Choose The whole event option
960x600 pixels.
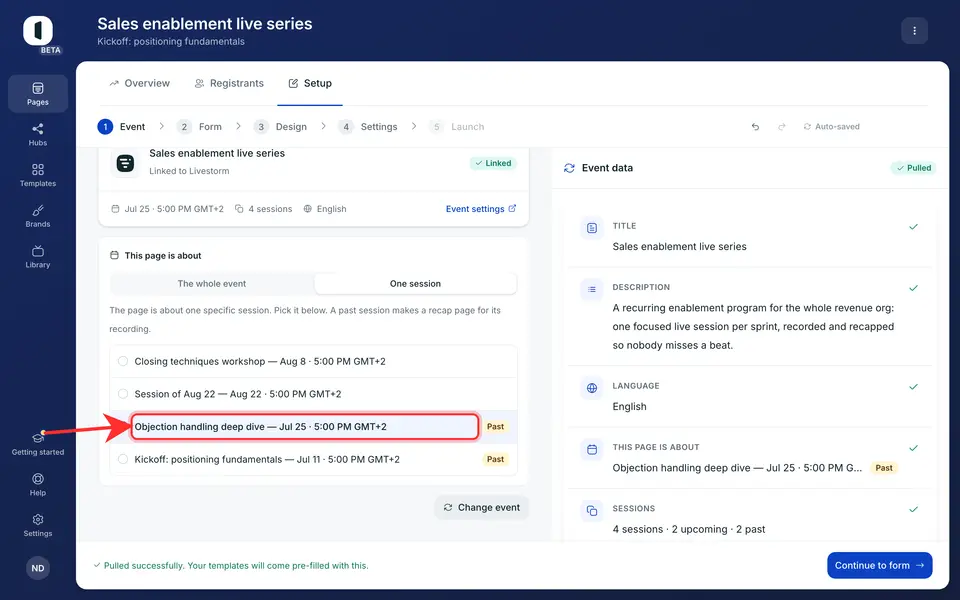point(212,283)
